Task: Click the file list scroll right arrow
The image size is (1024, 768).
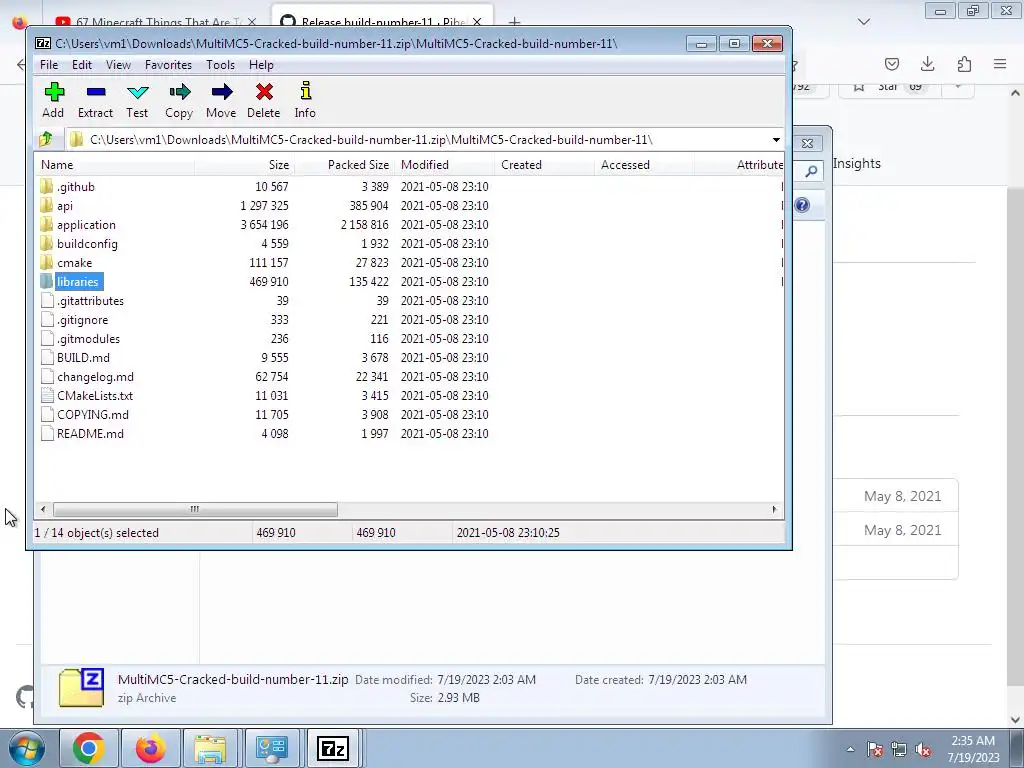Action: (x=775, y=509)
